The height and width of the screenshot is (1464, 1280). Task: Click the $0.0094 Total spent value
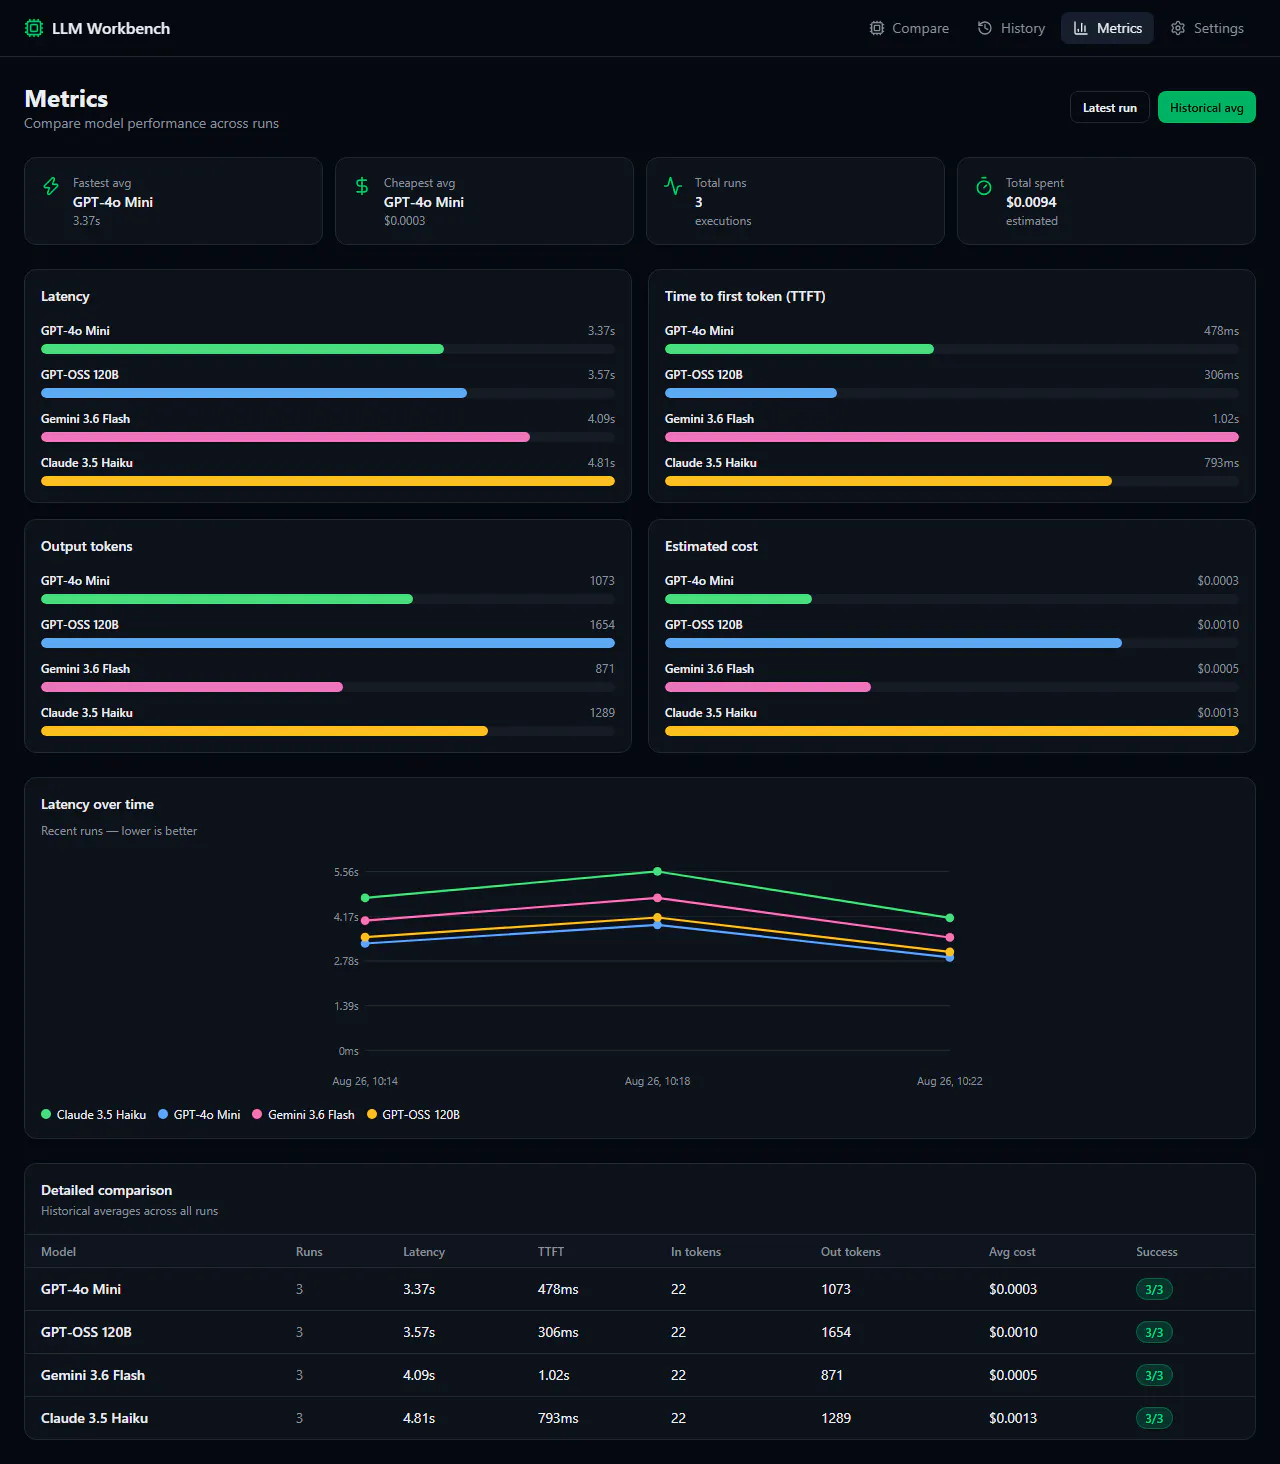(x=1031, y=202)
